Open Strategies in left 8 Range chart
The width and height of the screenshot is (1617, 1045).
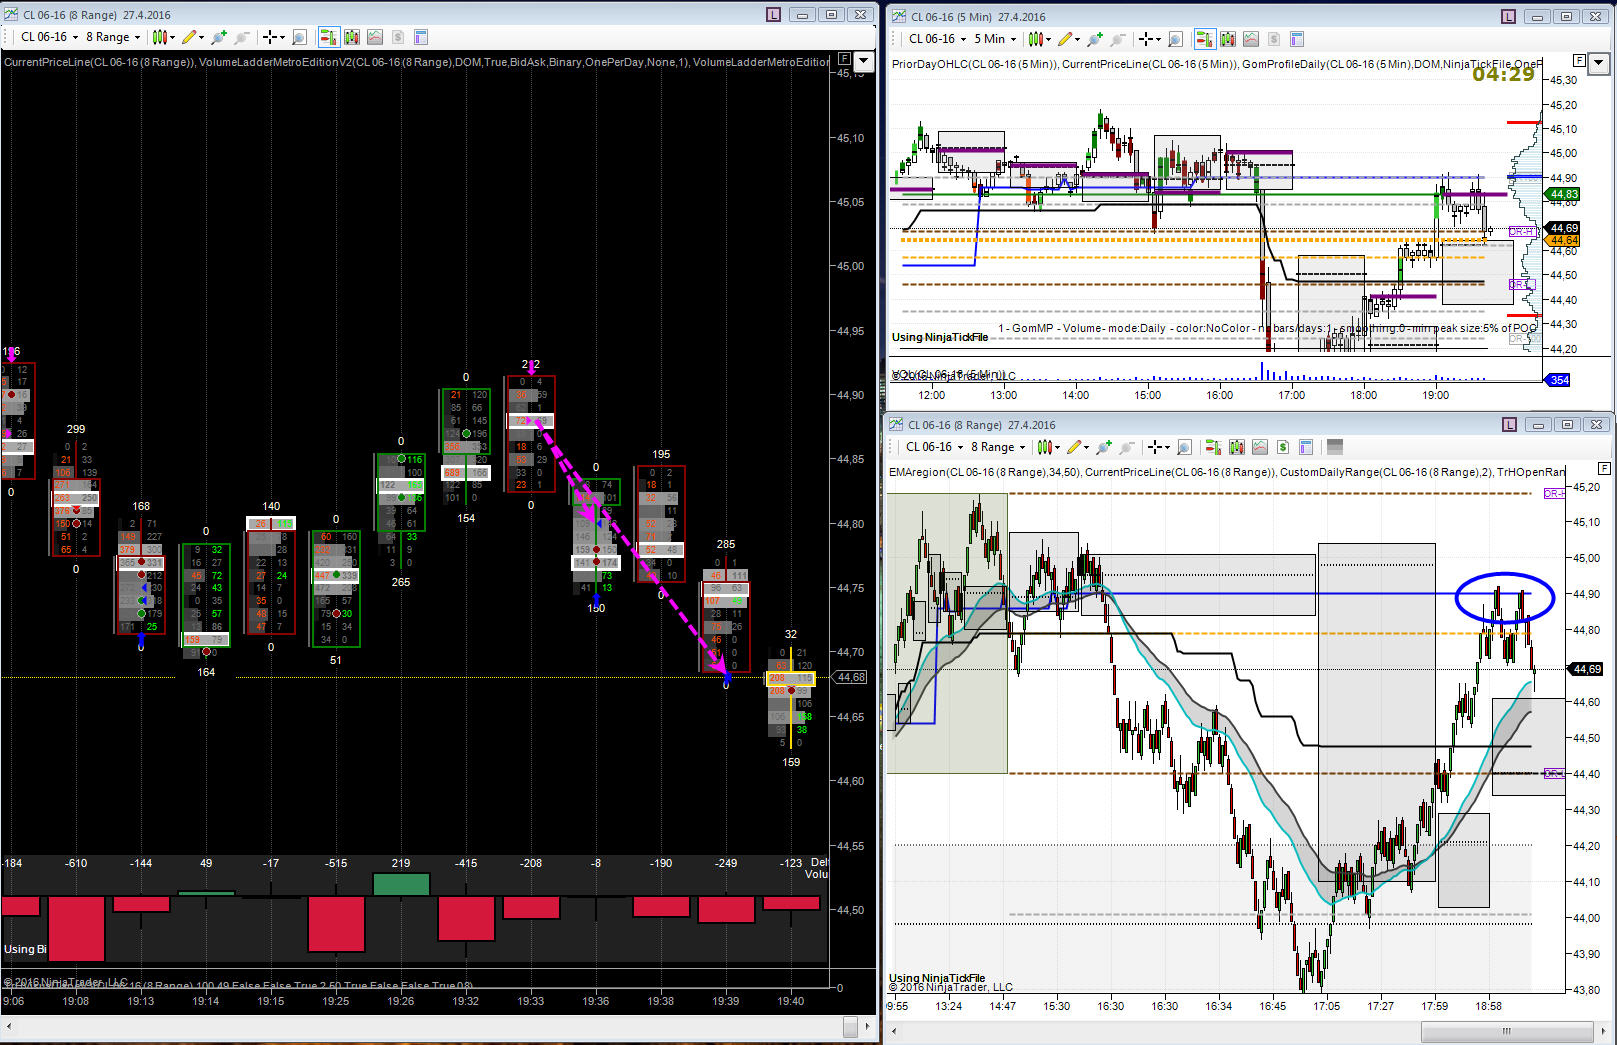(398, 37)
